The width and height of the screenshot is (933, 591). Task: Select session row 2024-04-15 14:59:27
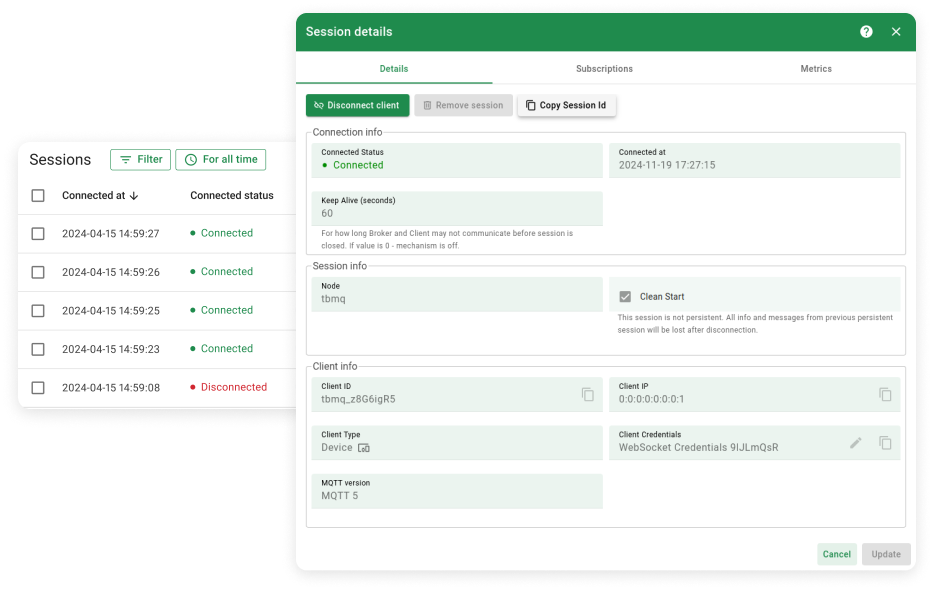[x=38, y=234]
